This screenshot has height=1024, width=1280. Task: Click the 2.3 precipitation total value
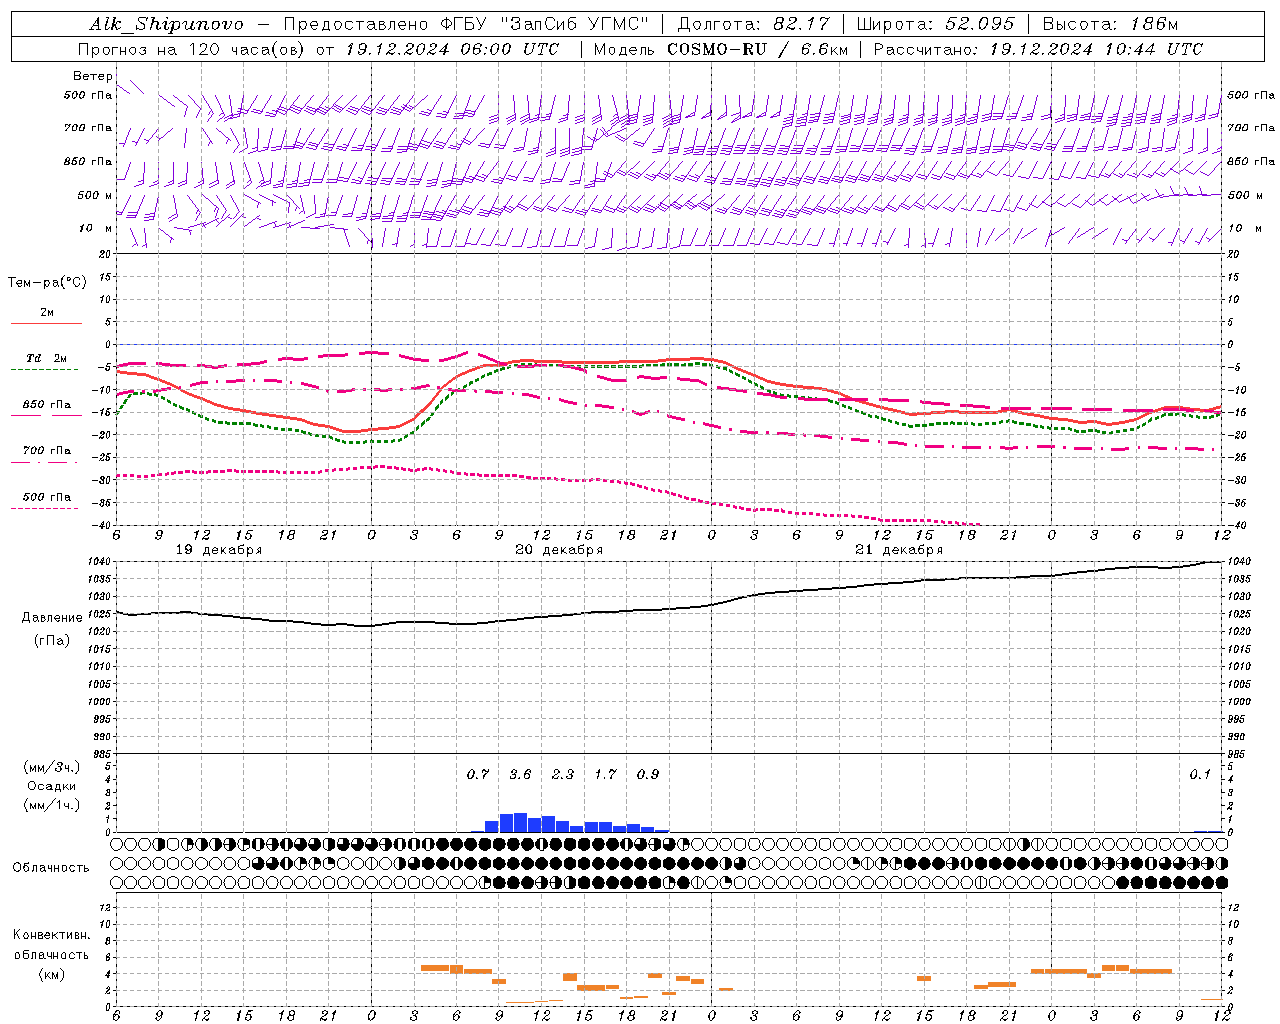pyautogui.click(x=563, y=774)
